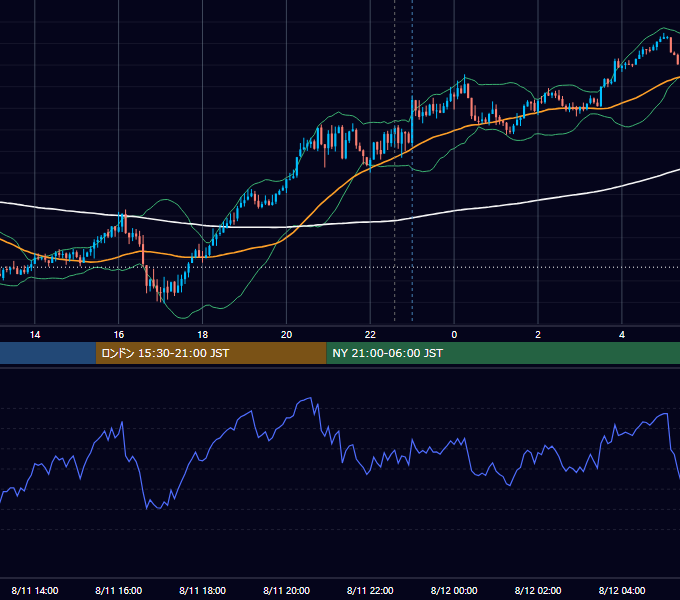Click the 20 hour label on price chart axis
The height and width of the screenshot is (600, 680).
(x=286, y=335)
